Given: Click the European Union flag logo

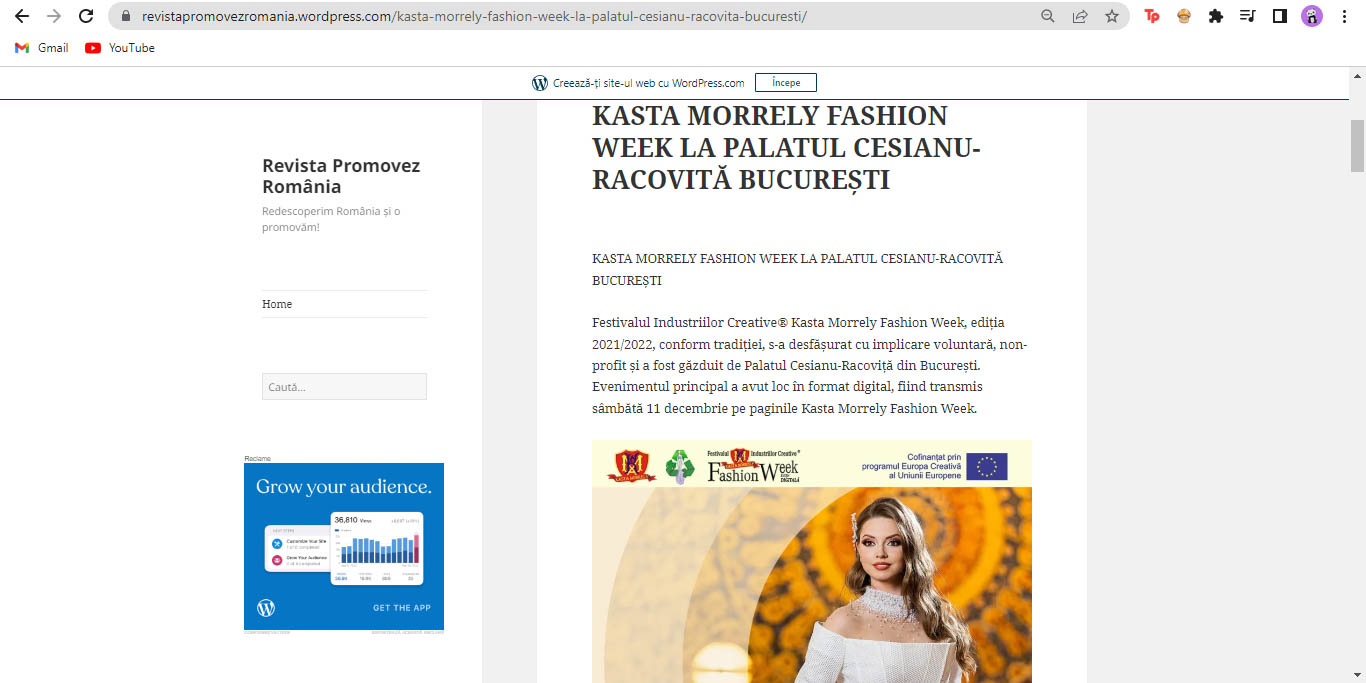Looking at the screenshot, I should pyautogui.click(x=987, y=466).
